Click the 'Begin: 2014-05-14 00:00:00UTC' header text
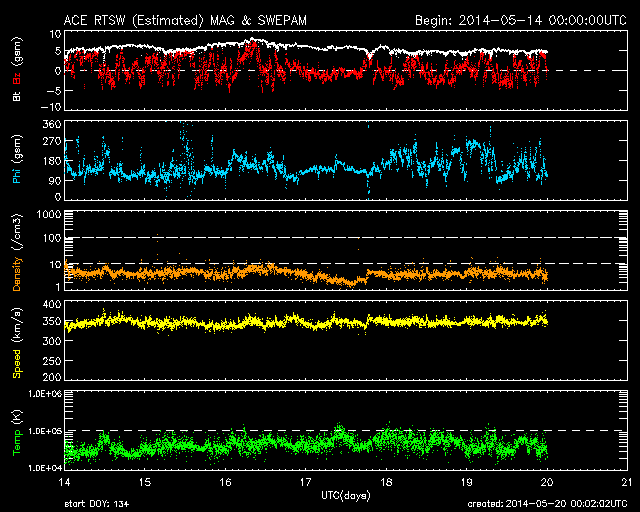The image size is (640, 512). click(521, 20)
